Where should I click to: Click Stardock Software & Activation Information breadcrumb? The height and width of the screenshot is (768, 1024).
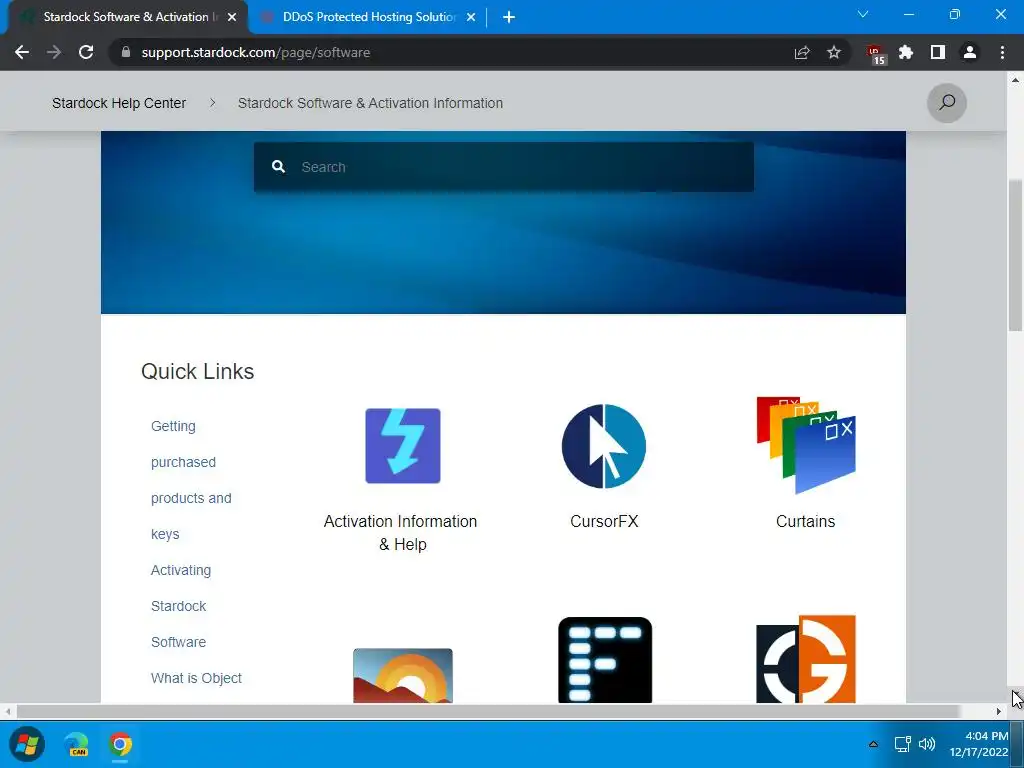point(370,103)
